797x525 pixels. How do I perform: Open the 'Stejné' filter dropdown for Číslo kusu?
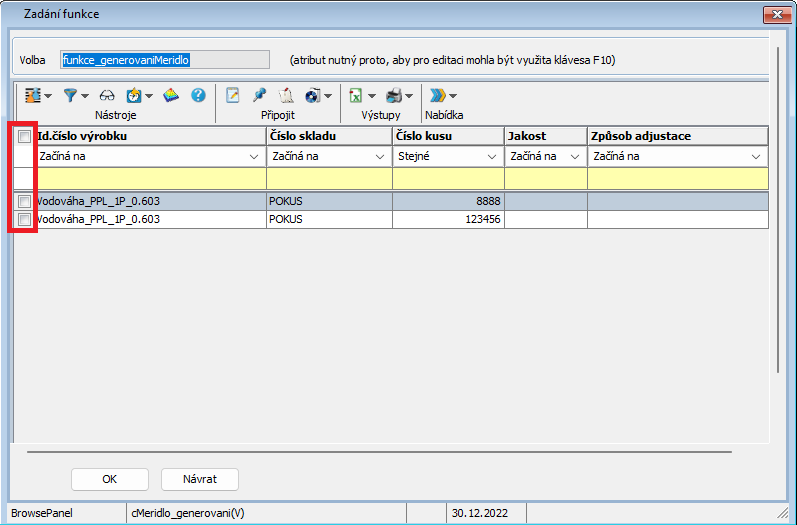click(x=491, y=157)
